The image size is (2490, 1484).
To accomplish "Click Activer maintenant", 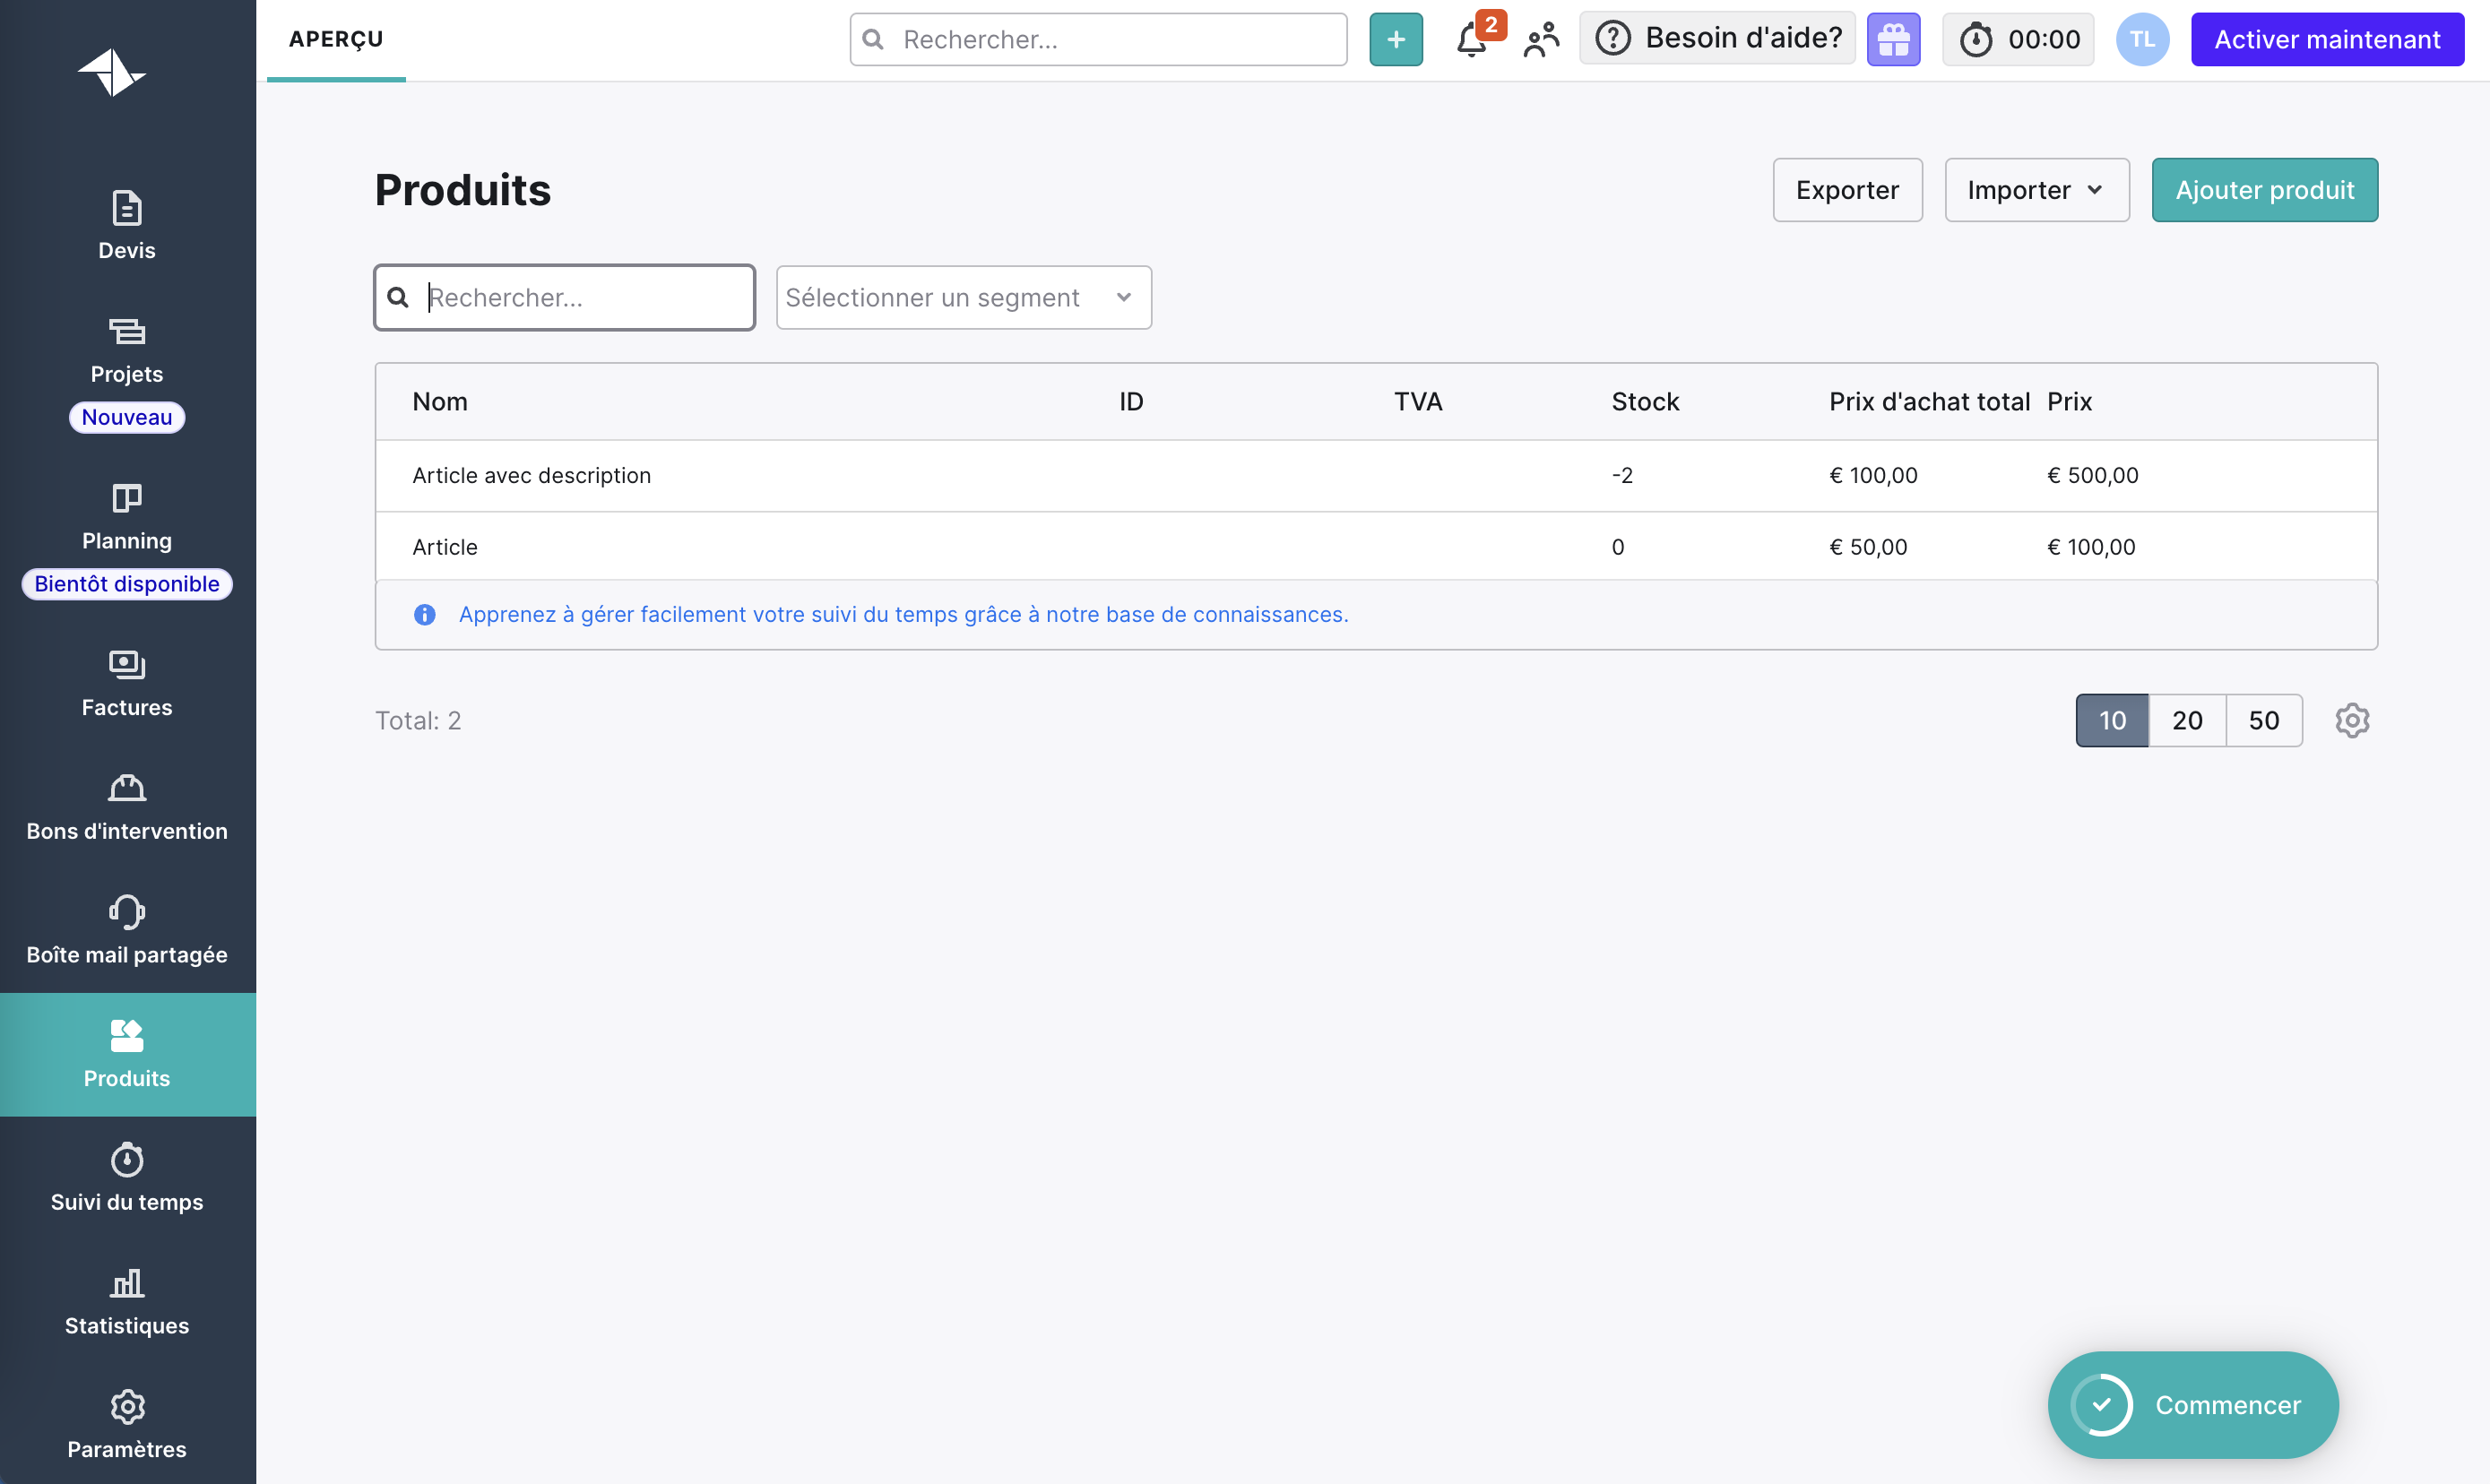I will [x=2327, y=40].
